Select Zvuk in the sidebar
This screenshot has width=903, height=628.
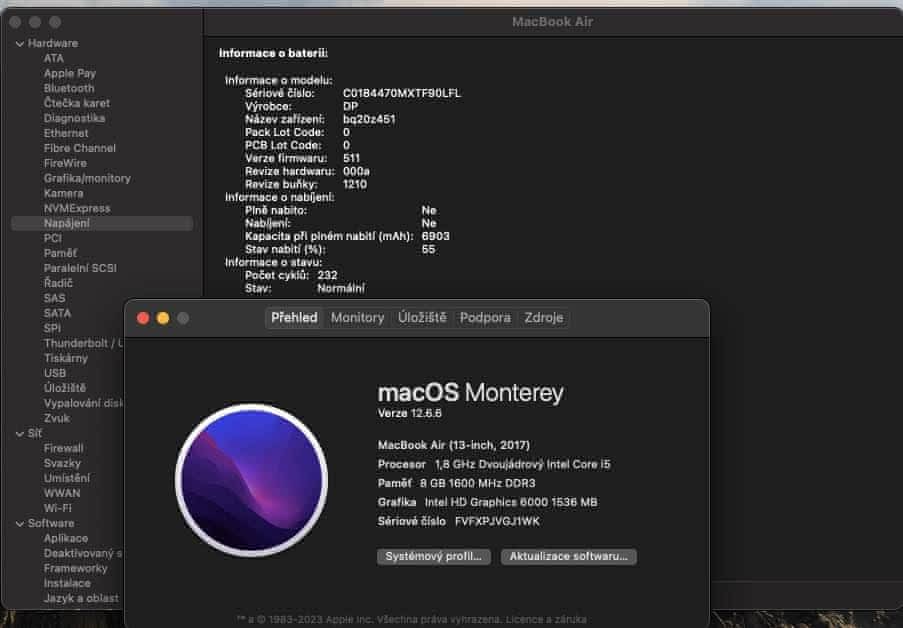(56, 418)
